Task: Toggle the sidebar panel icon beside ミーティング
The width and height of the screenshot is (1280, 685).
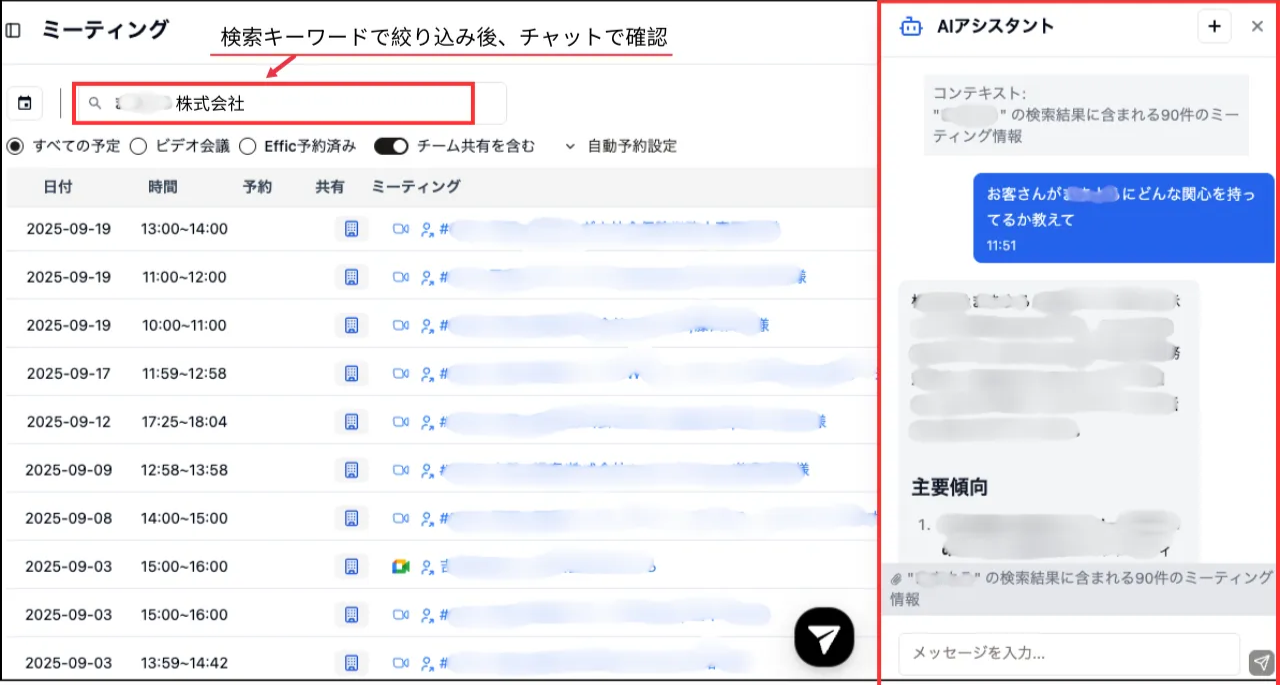Action: tap(13, 30)
